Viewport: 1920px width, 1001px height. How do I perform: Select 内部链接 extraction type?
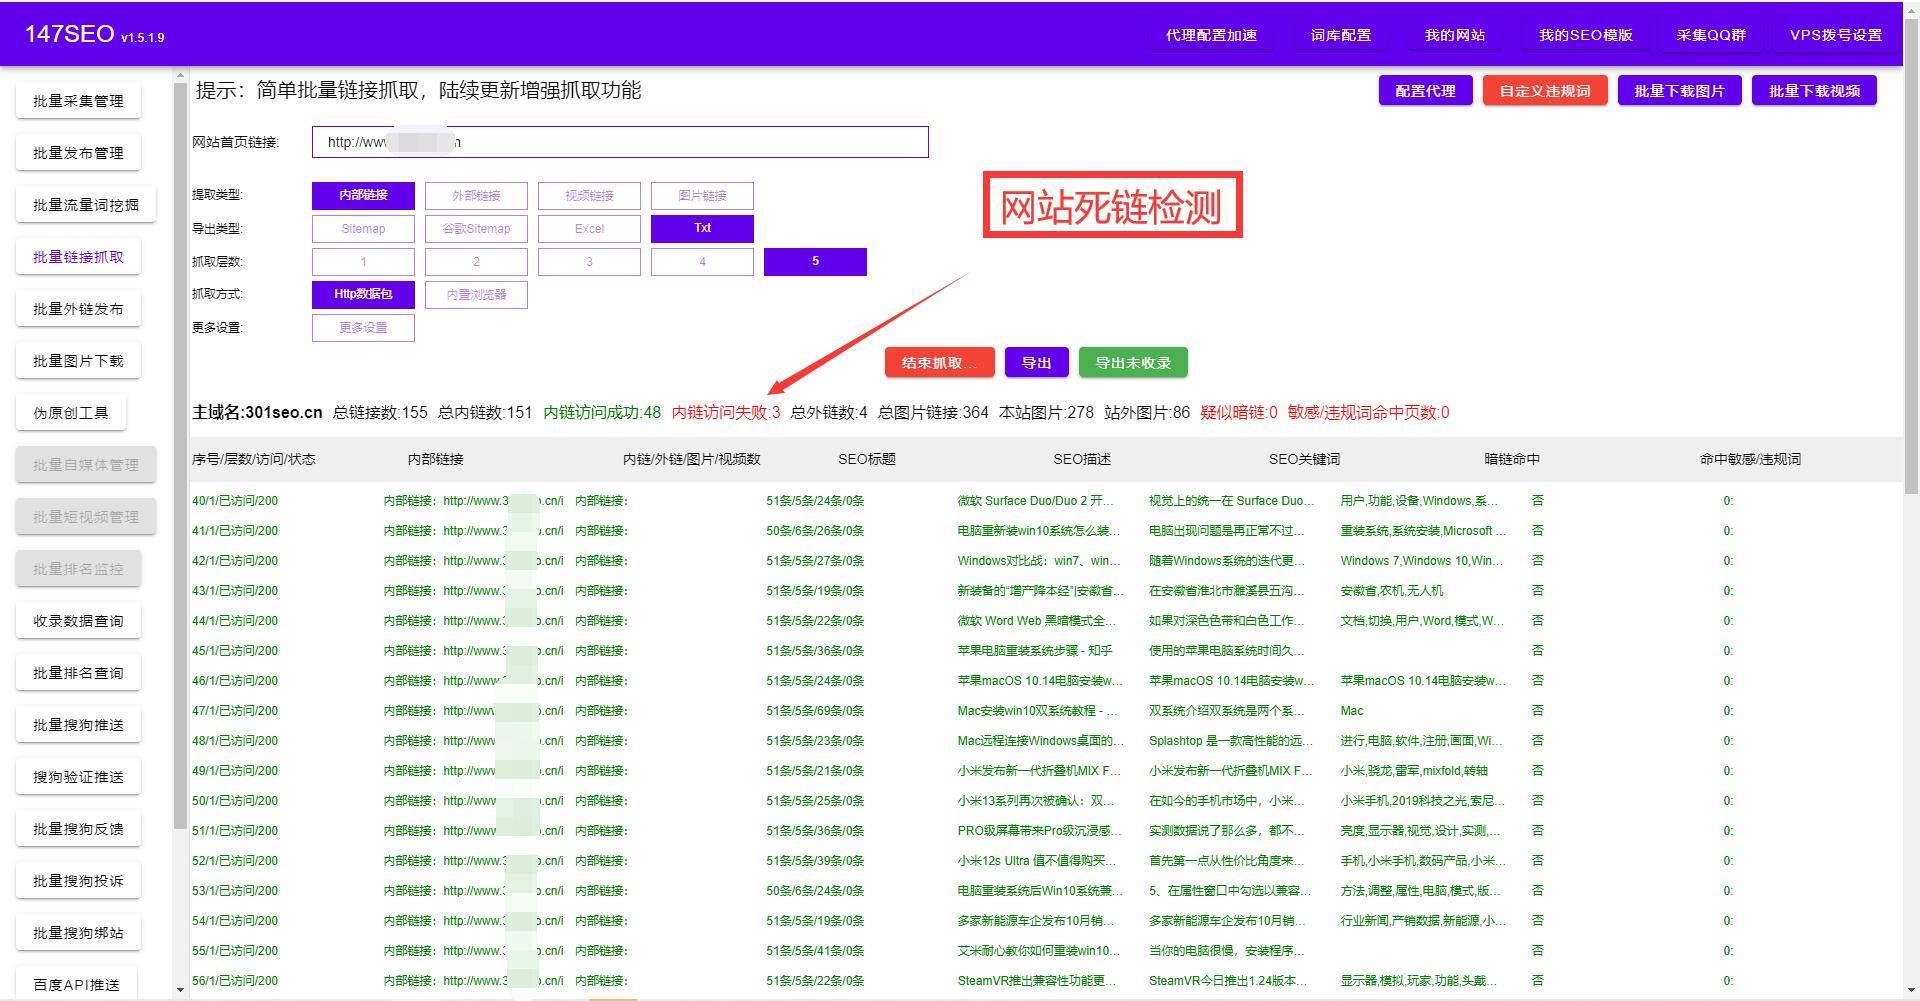[363, 196]
